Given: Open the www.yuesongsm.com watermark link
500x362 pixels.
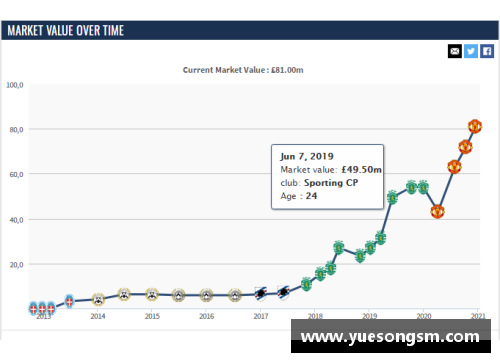Looking at the screenshot, I should click(x=391, y=336).
